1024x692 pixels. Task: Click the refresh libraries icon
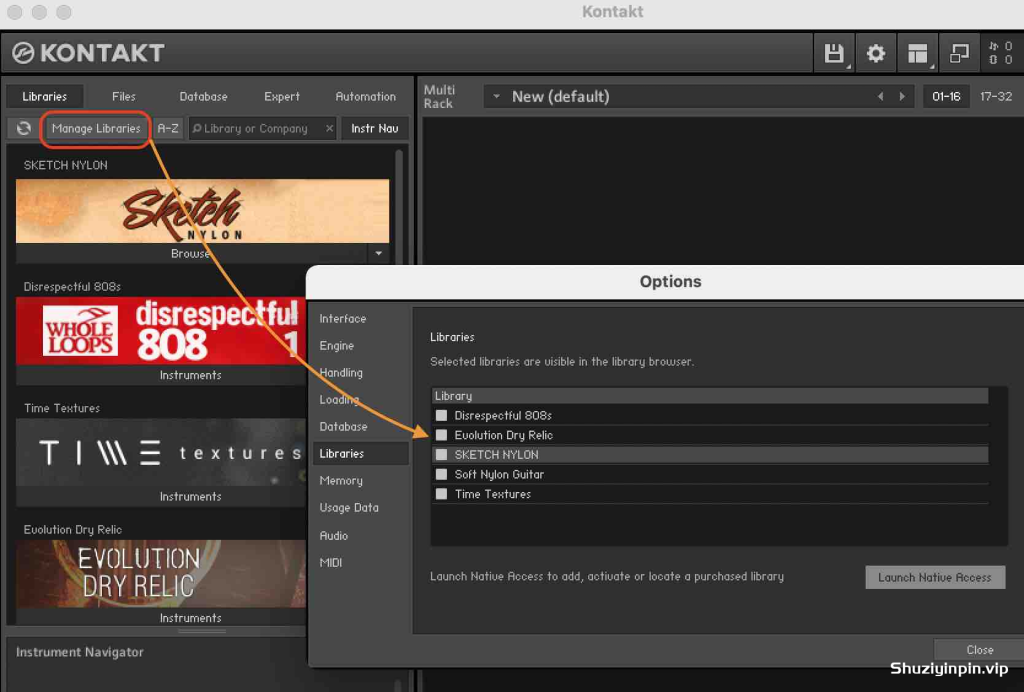(x=24, y=128)
